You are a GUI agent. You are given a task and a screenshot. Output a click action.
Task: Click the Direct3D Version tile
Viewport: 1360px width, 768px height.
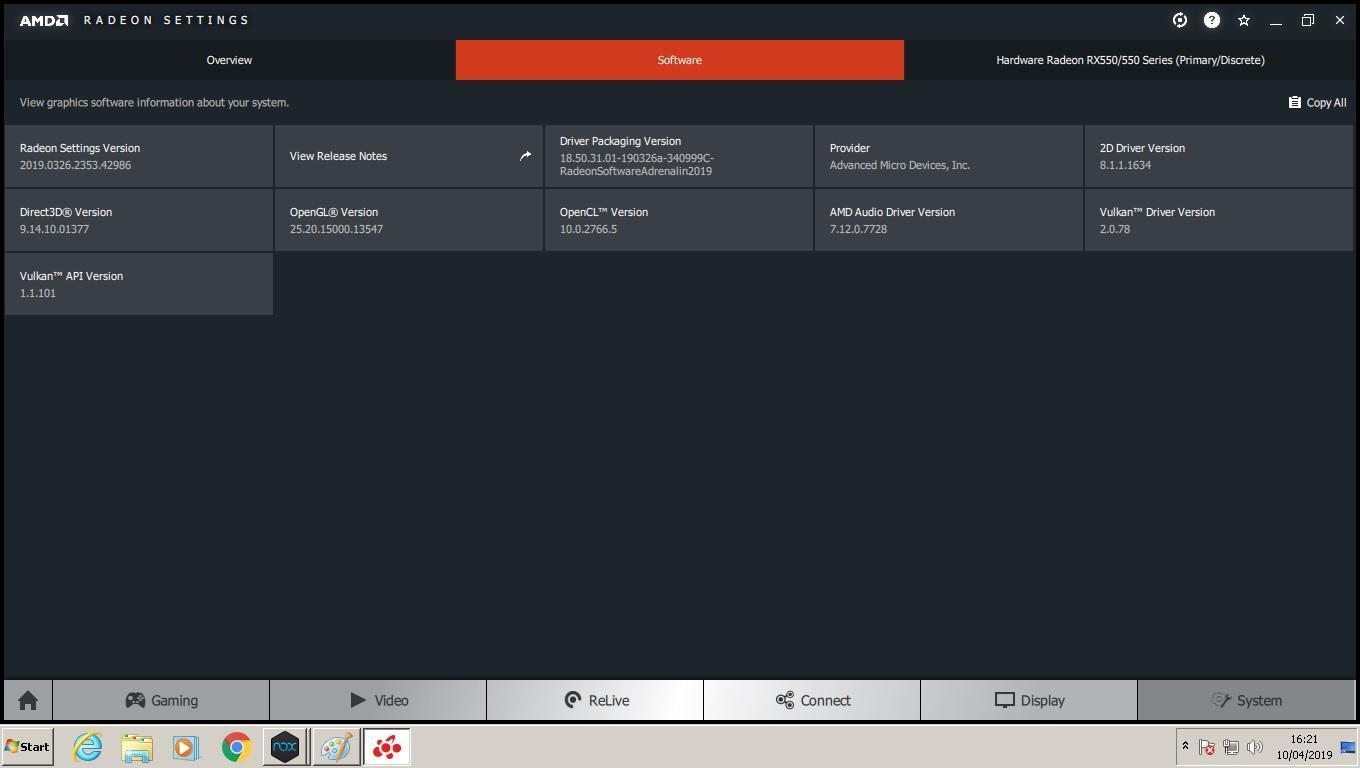pos(139,220)
